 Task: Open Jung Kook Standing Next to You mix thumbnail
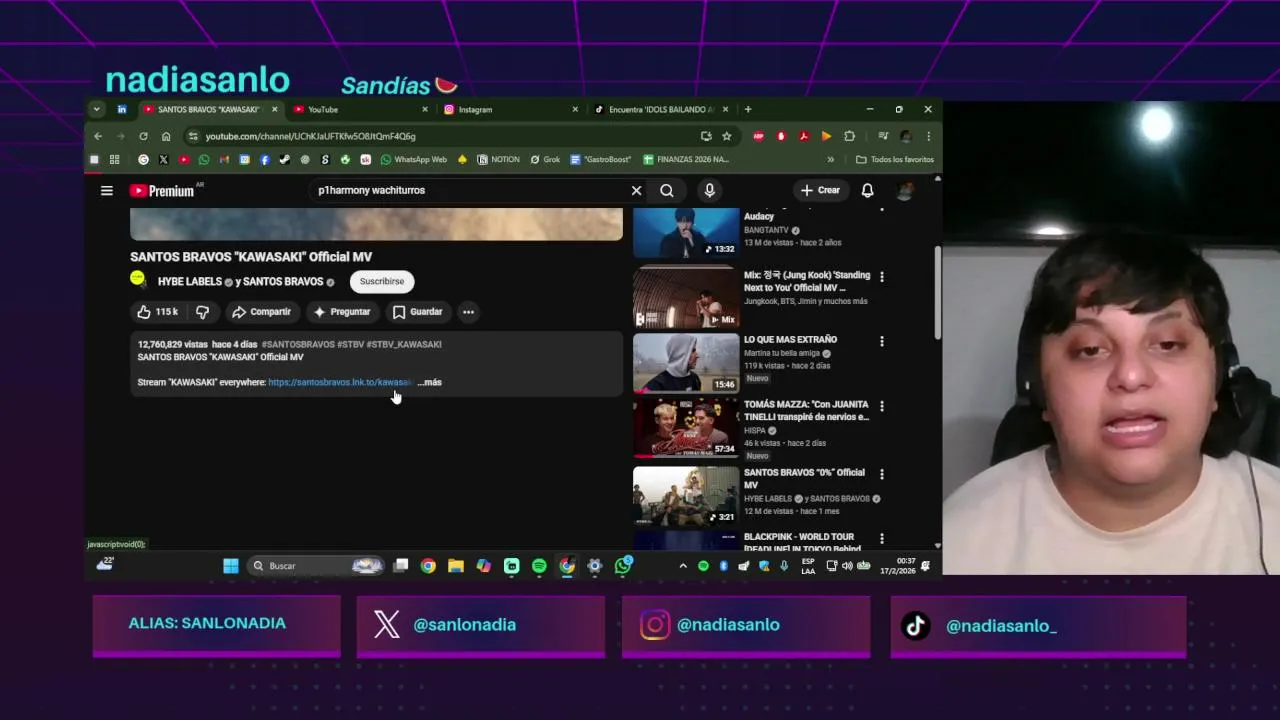point(685,297)
